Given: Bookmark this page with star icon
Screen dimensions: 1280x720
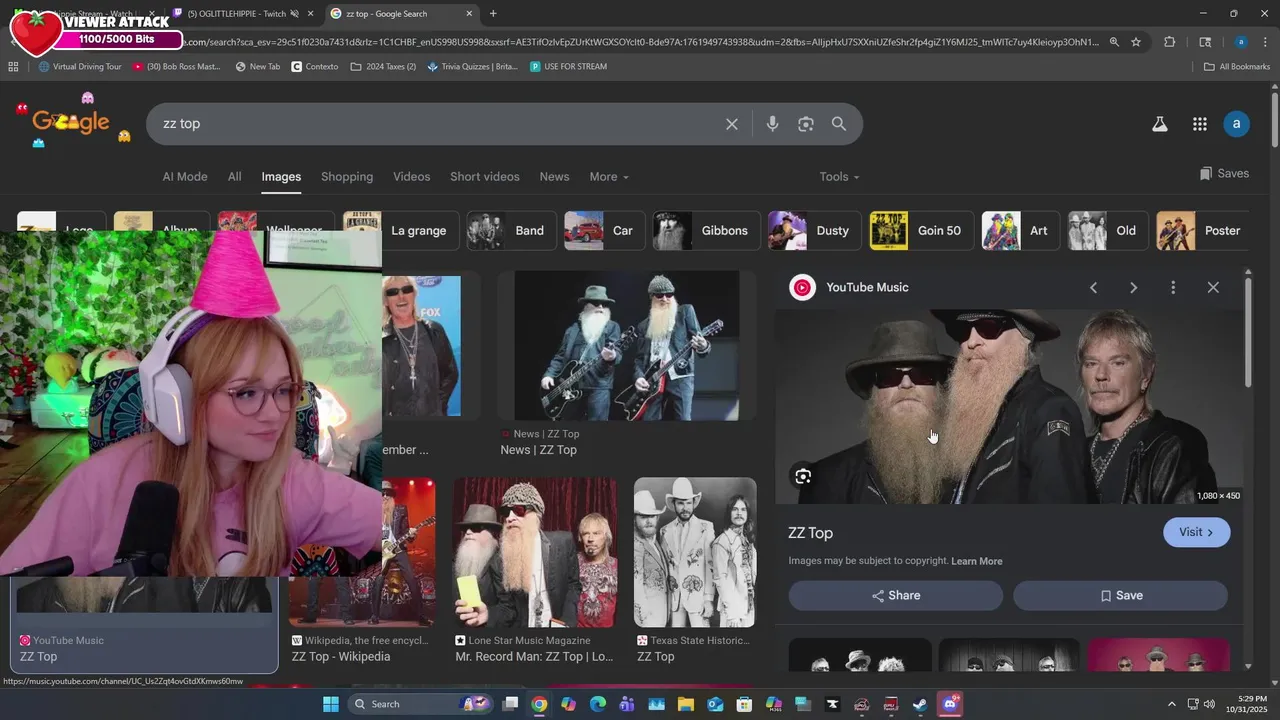Looking at the screenshot, I should 1136,42.
